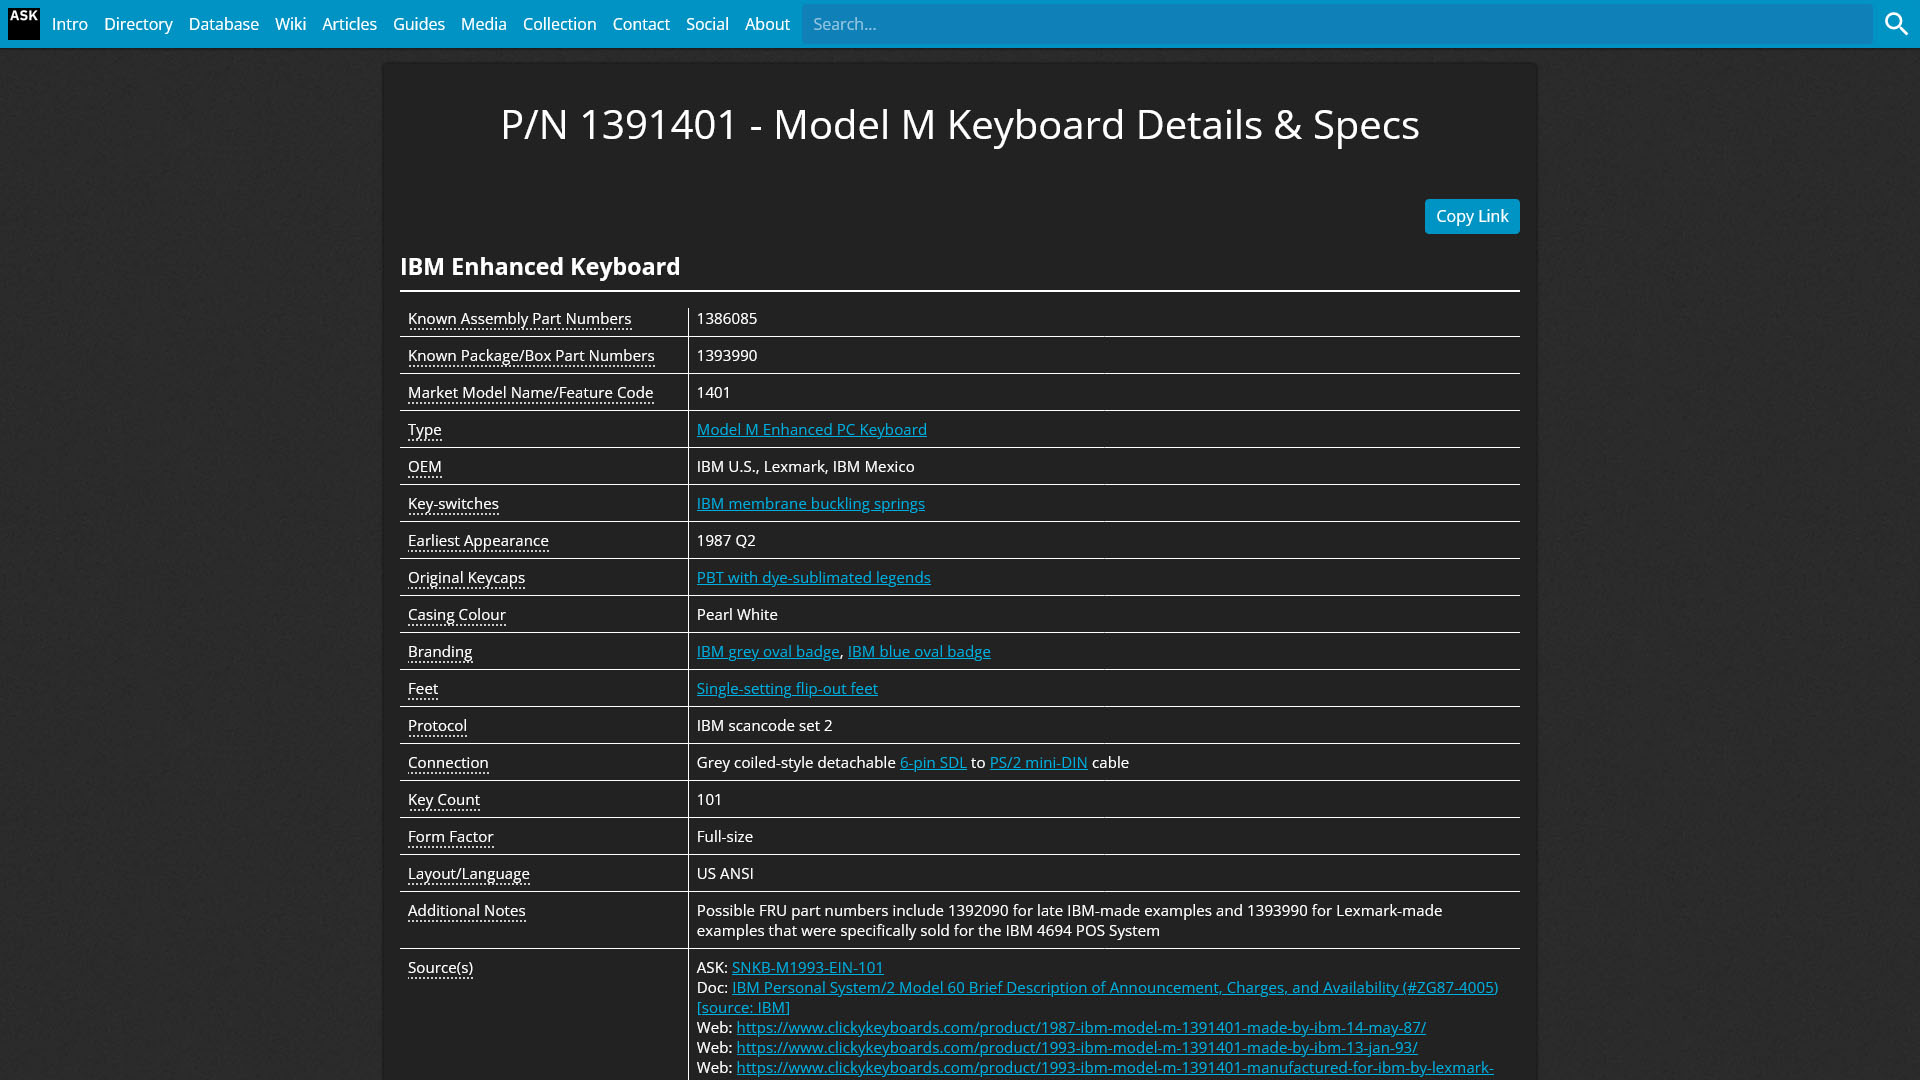The width and height of the screenshot is (1920, 1080).
Task: Select the 1393990 package part number value
Action: pos(727,355)
